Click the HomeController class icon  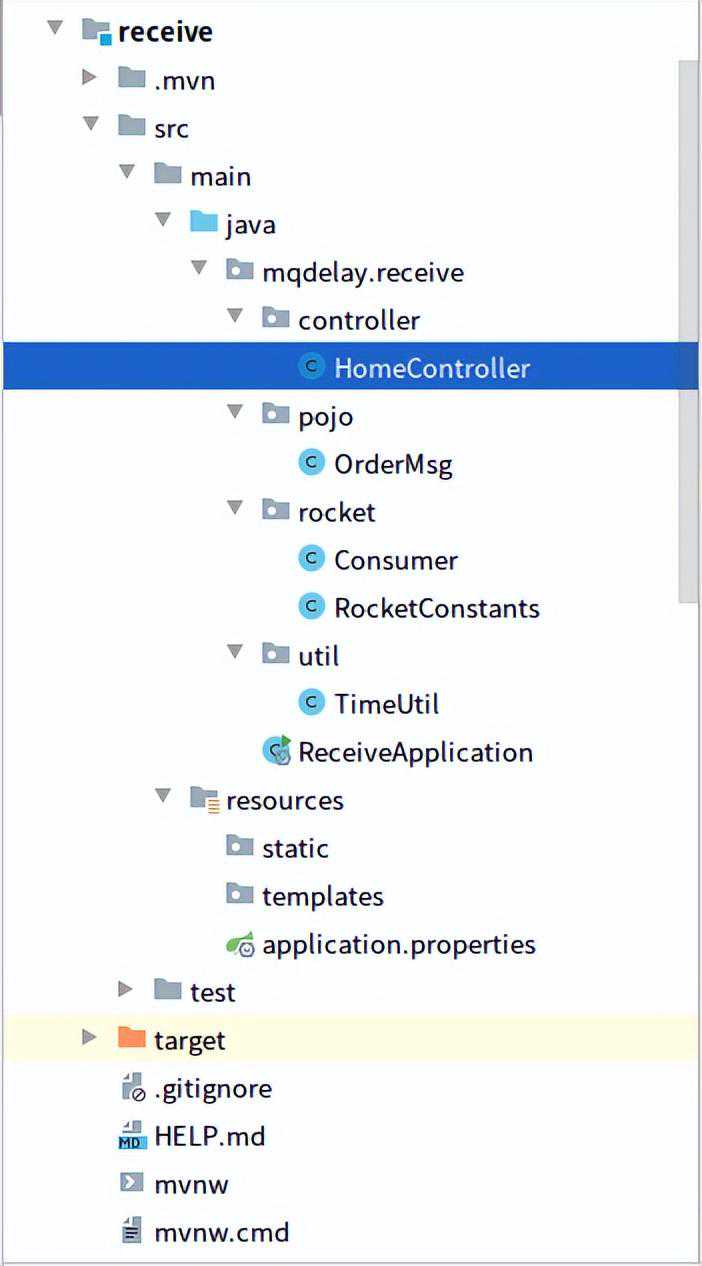pyautogui.click(x=312, y=367)
